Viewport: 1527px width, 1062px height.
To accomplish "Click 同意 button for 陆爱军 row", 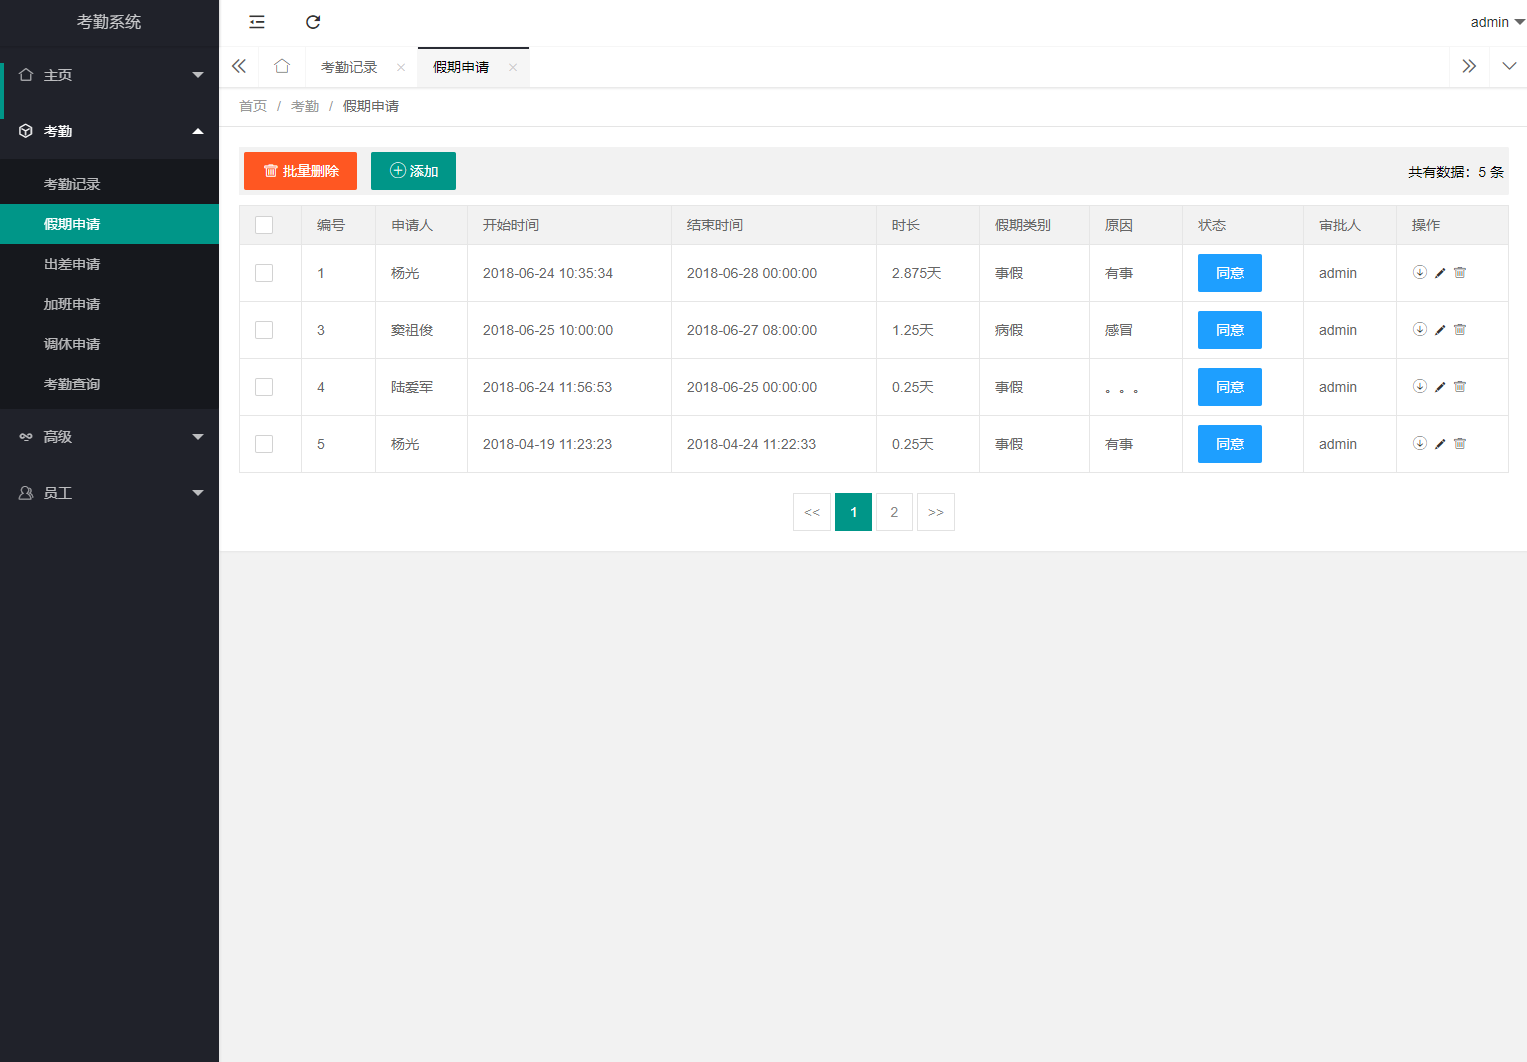I will (1230, 387).
